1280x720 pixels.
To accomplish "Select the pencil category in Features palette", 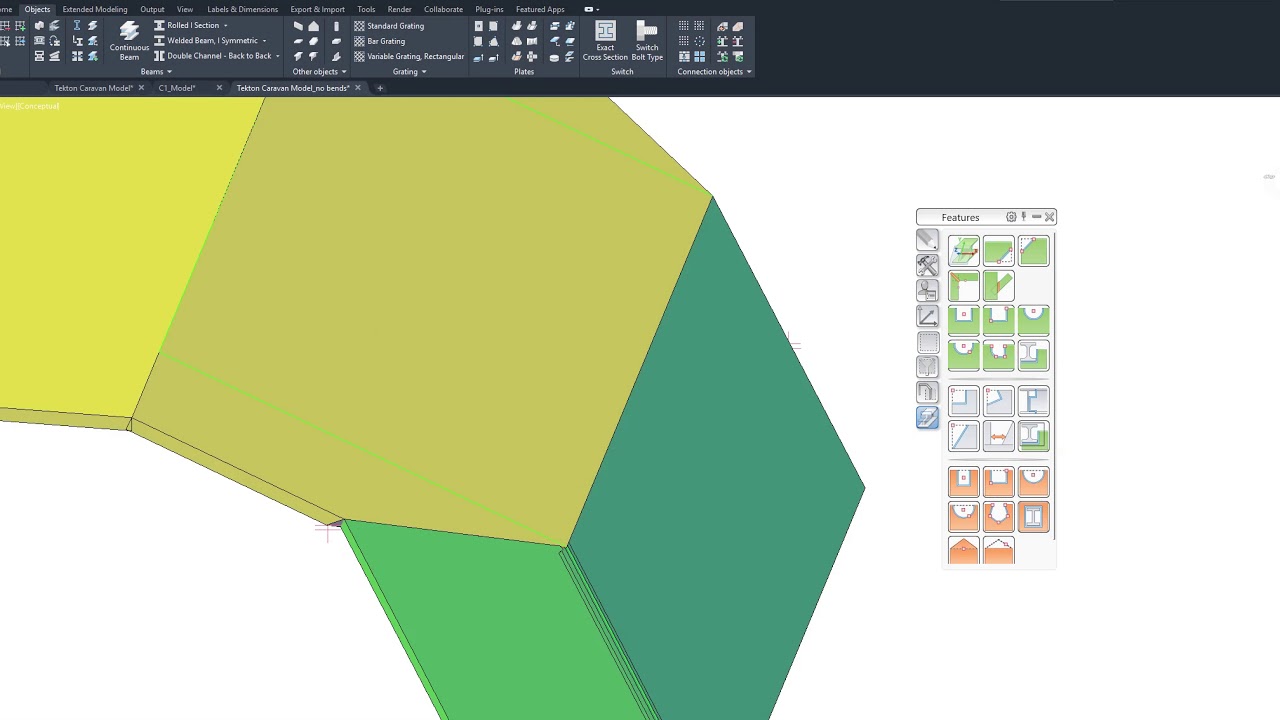I will click(927, 240).
